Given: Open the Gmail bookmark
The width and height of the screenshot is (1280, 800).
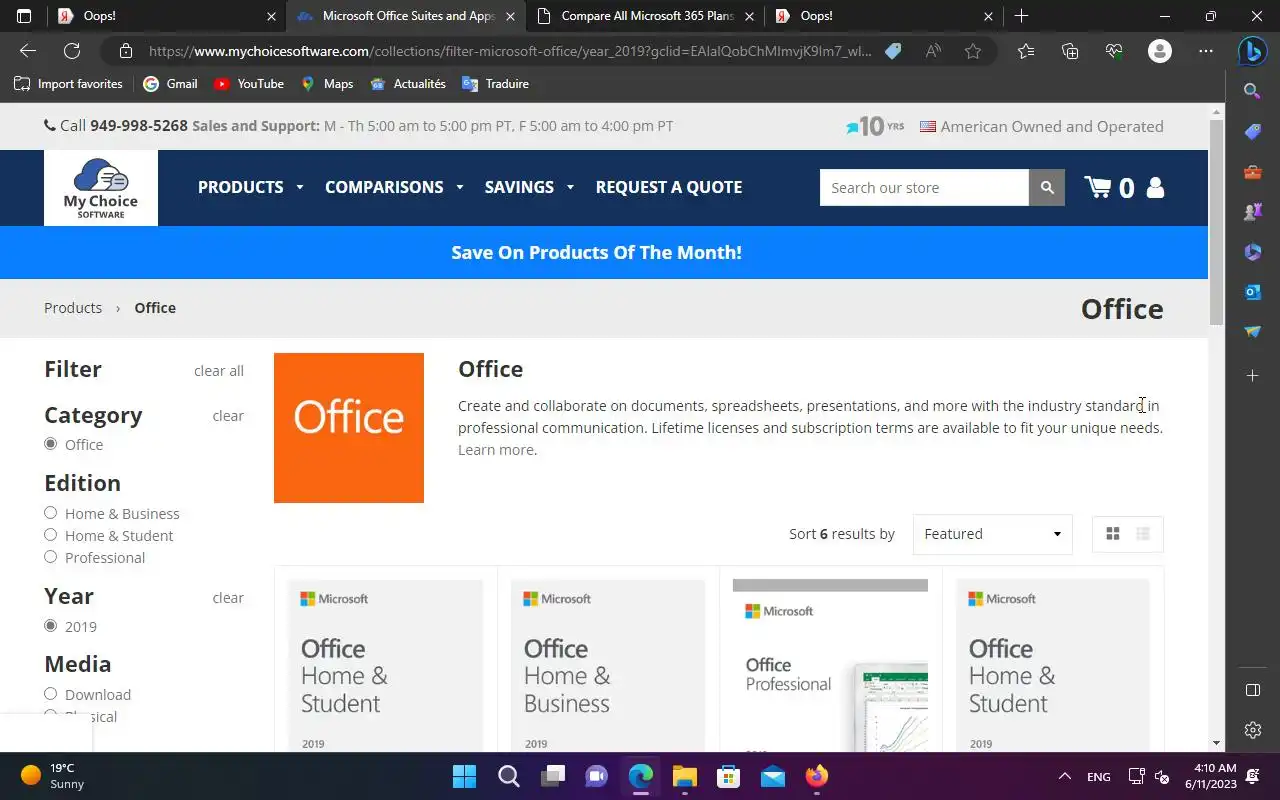Looking at the screenshot, I should coord(170,84).
